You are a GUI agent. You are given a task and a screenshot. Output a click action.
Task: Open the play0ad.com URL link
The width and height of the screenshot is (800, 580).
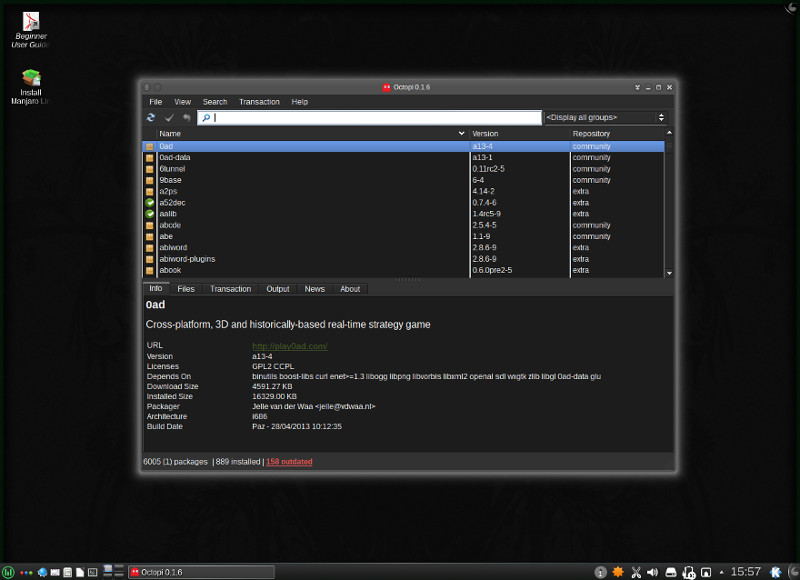tap(289, 346)
